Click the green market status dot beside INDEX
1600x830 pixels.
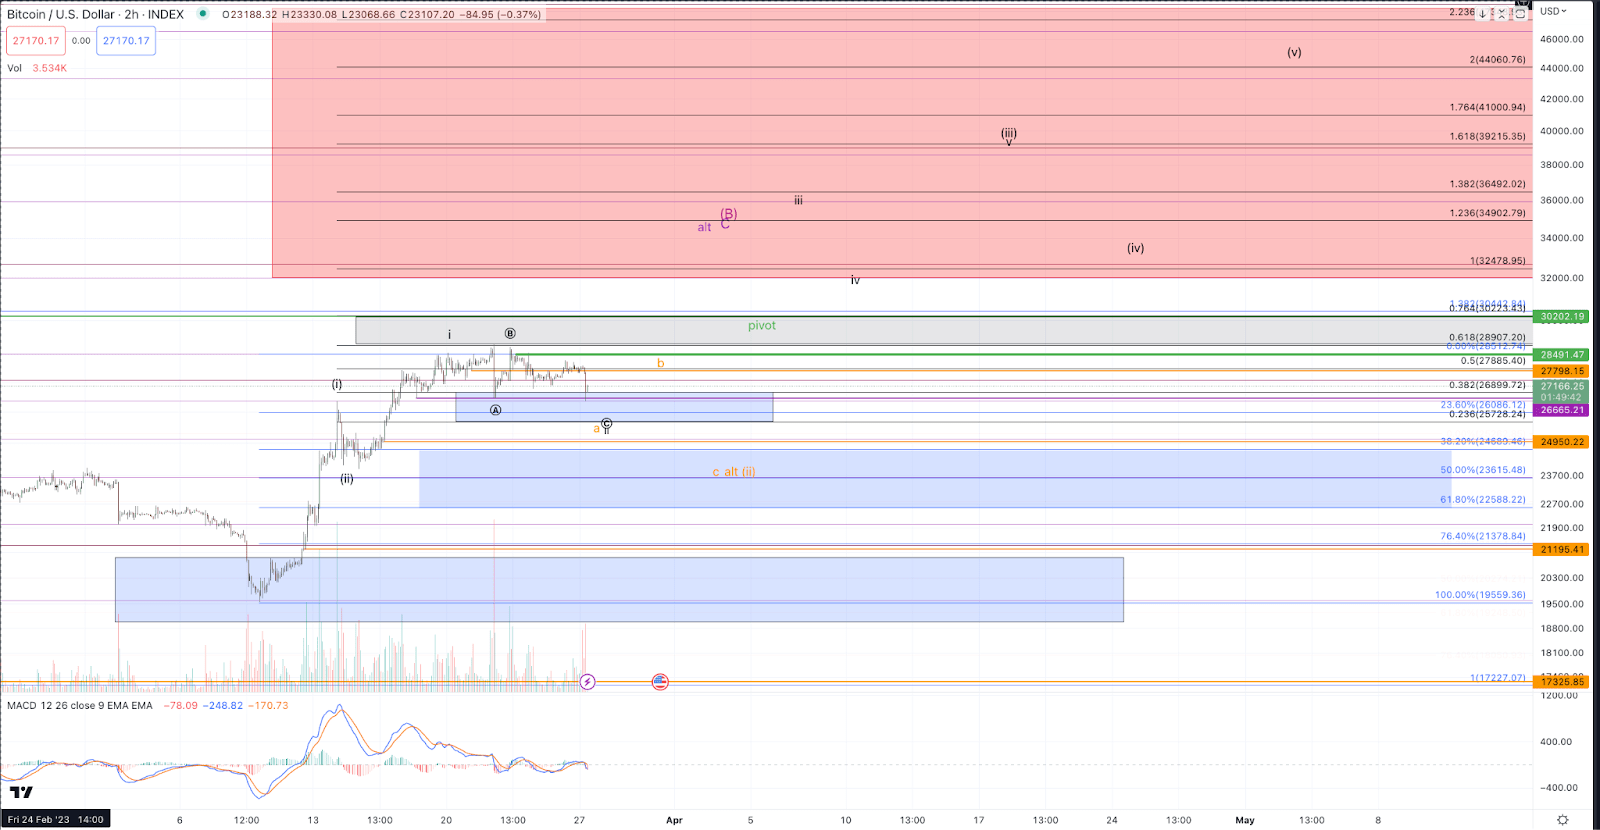(203, 14)
